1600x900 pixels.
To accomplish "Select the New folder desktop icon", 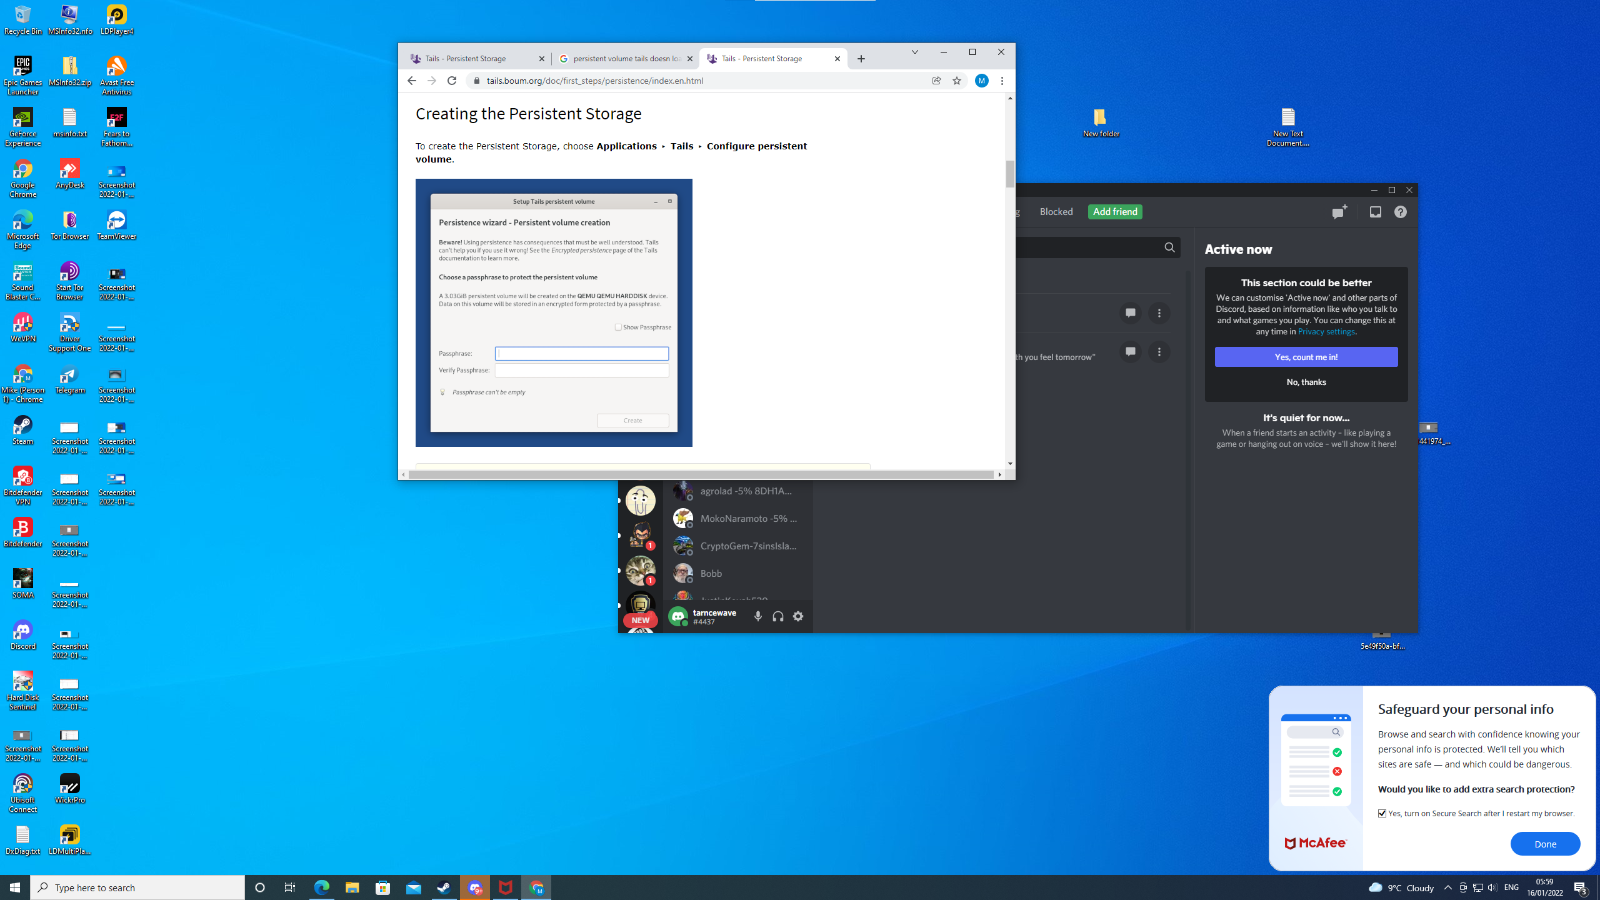I will pyautogui.click(x=1100, y=122).
